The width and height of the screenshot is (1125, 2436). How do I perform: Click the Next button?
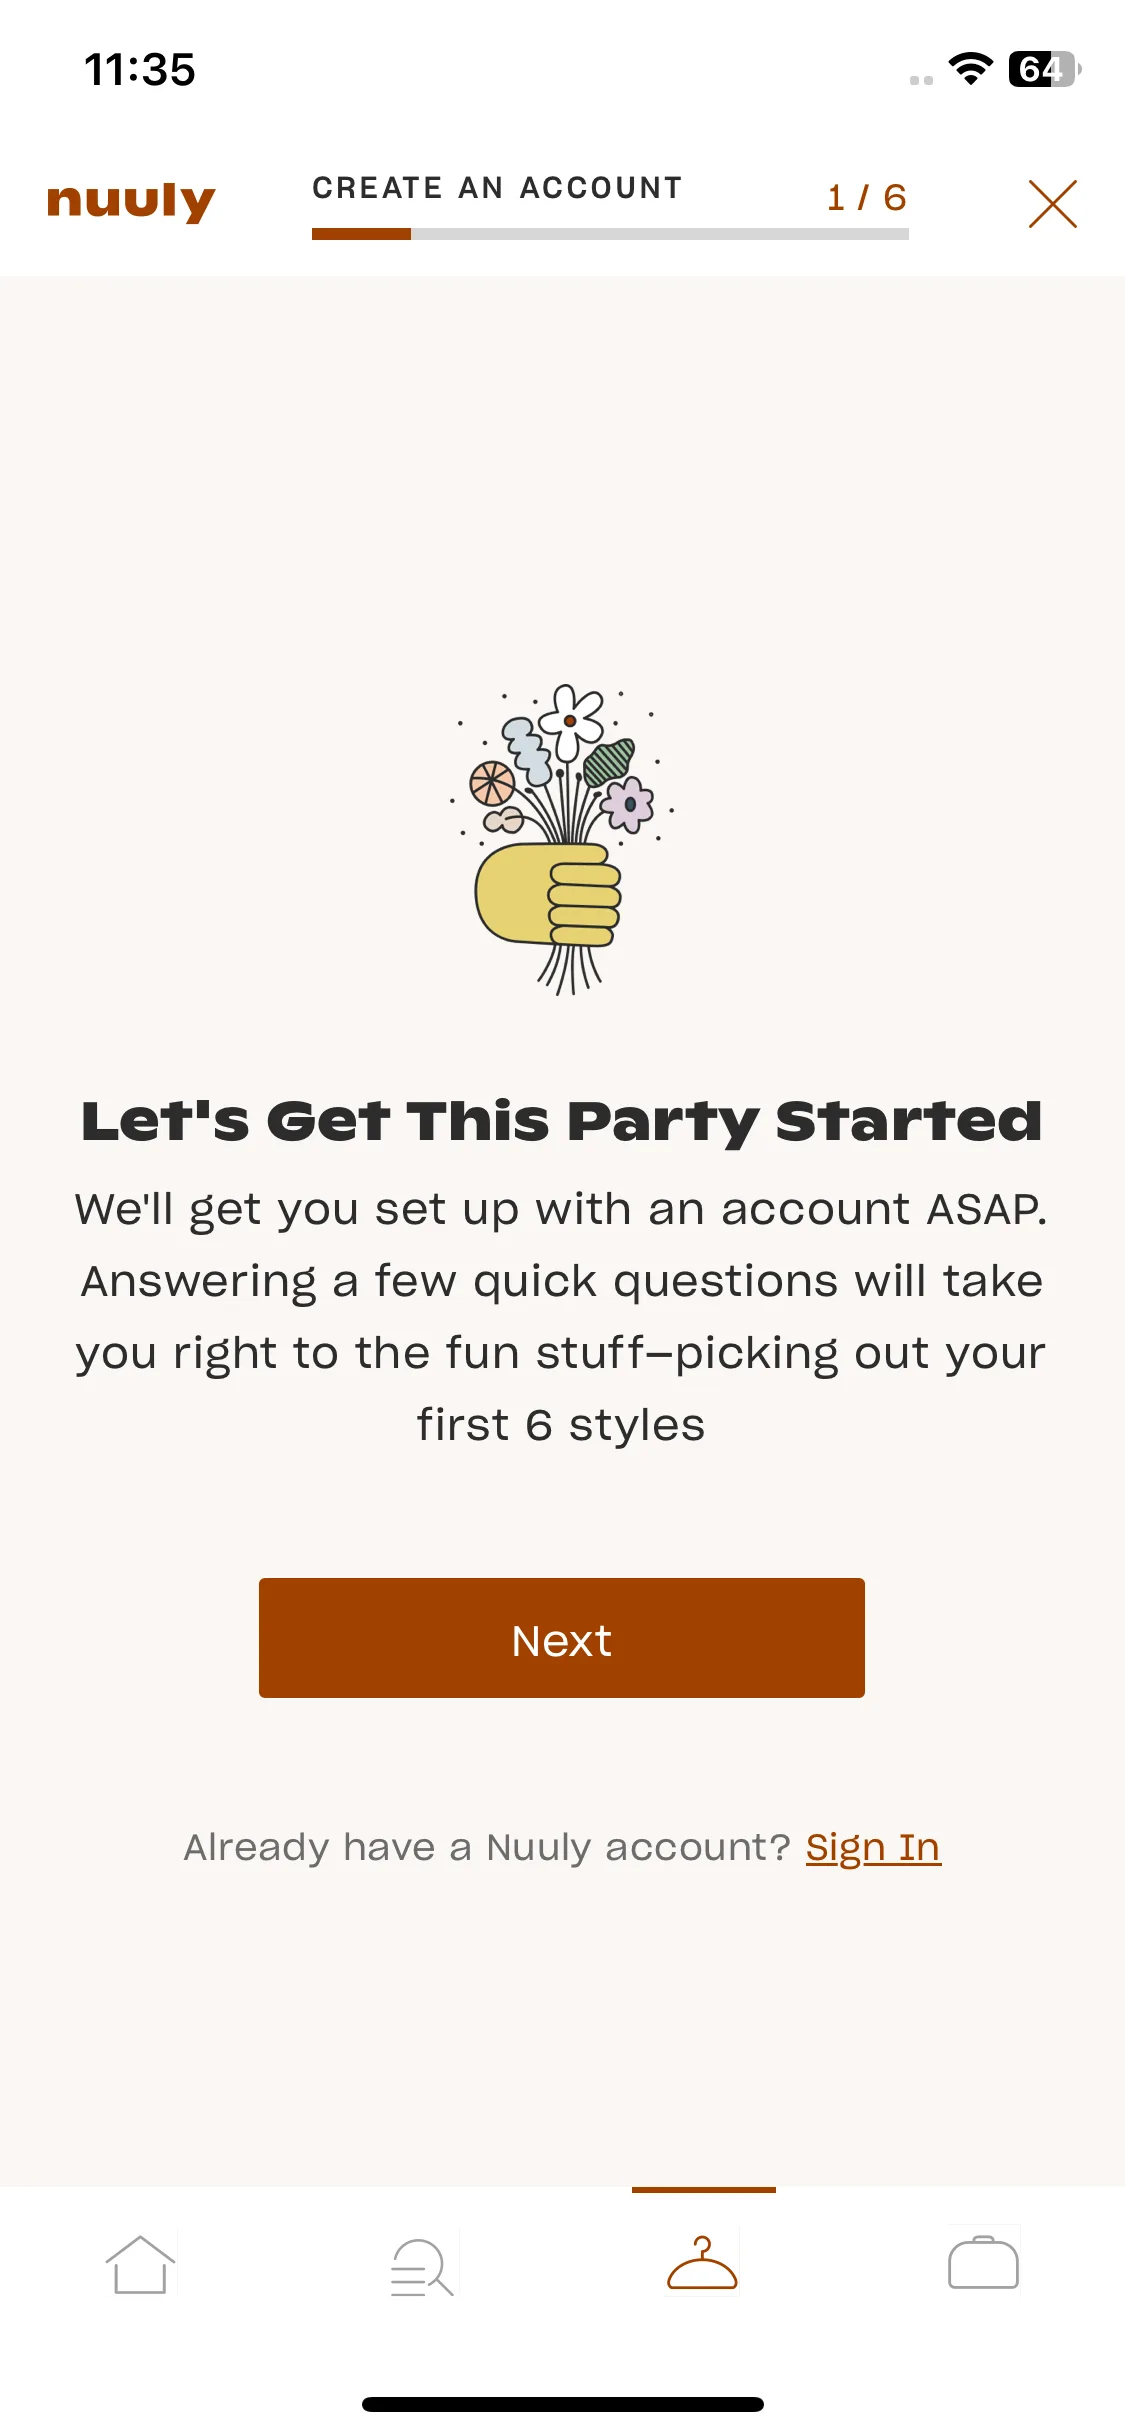pyautogui.click(x=562, y=1638)
